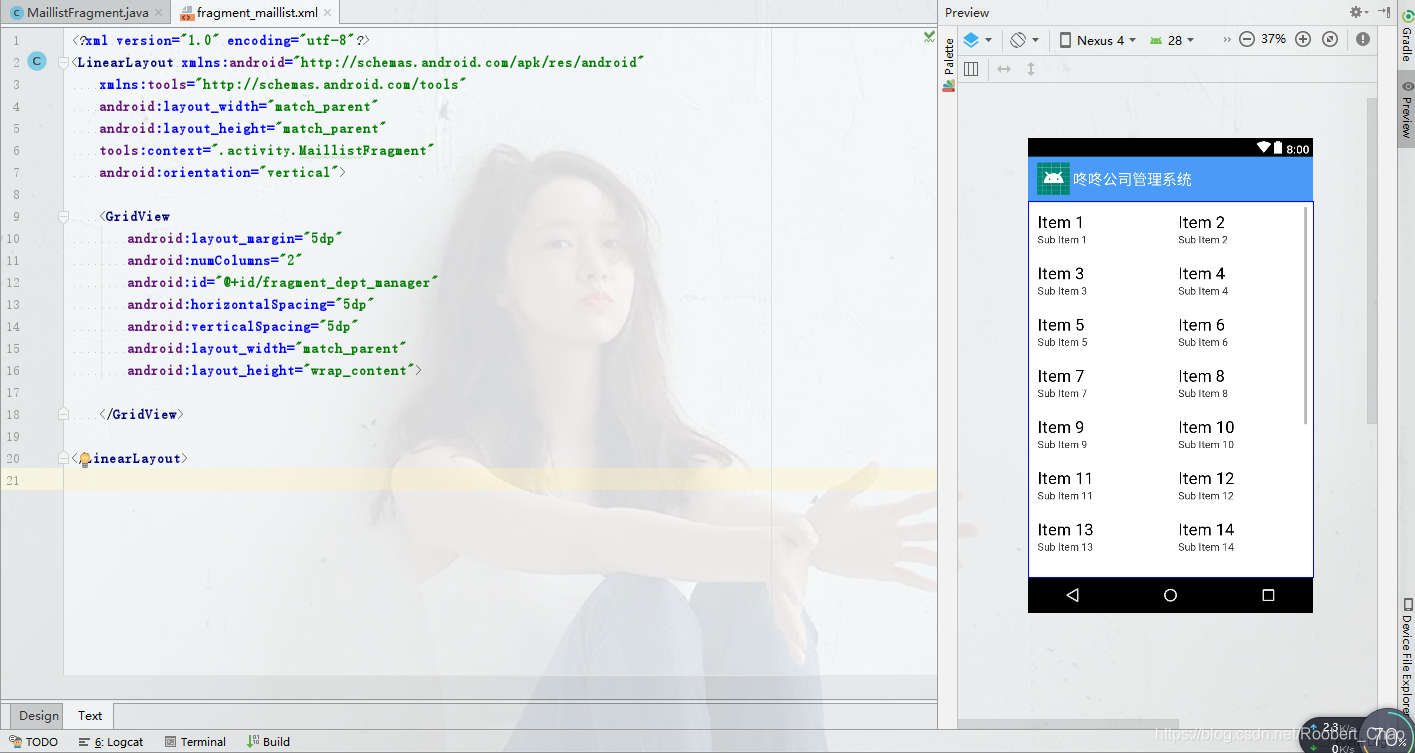Click Item 1 in the preview grid
This screenshot has width=1415, height=753.
click(1061, 229)
